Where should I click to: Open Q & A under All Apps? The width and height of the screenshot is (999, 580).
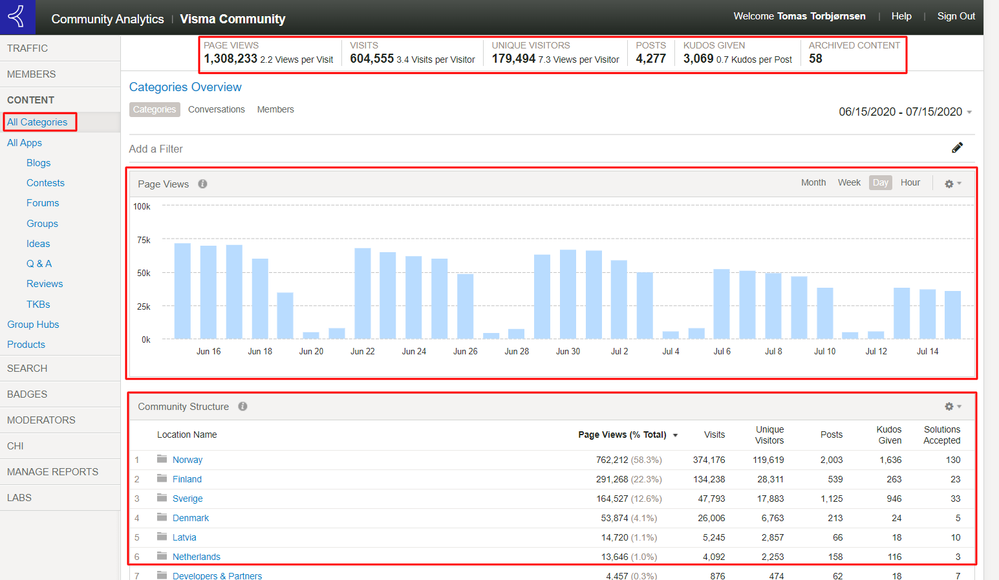point(39,264)
